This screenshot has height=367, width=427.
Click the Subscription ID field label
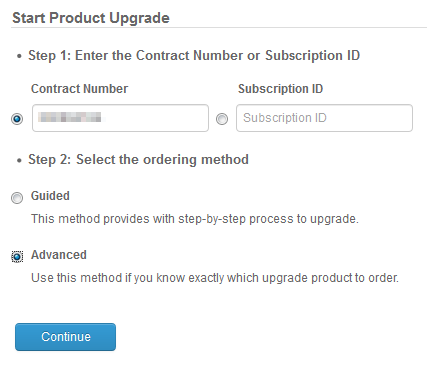click(x=280, y=89)
